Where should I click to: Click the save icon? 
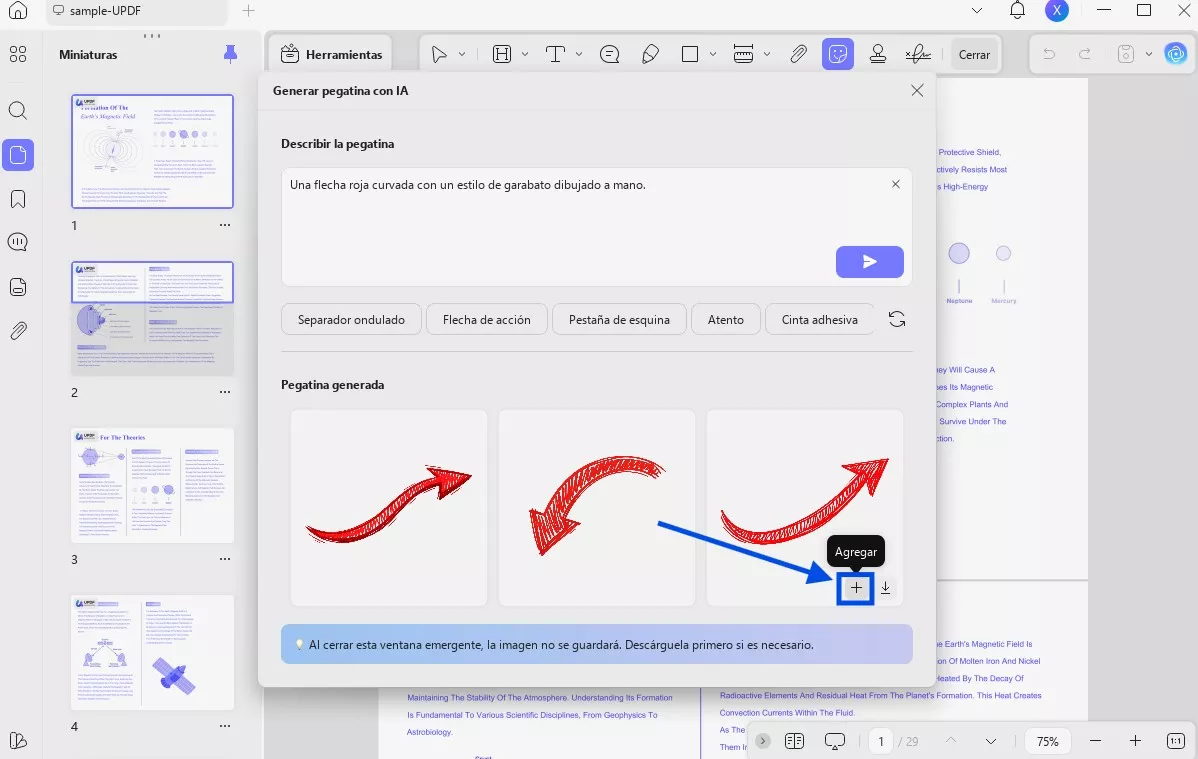point(1125,54)
